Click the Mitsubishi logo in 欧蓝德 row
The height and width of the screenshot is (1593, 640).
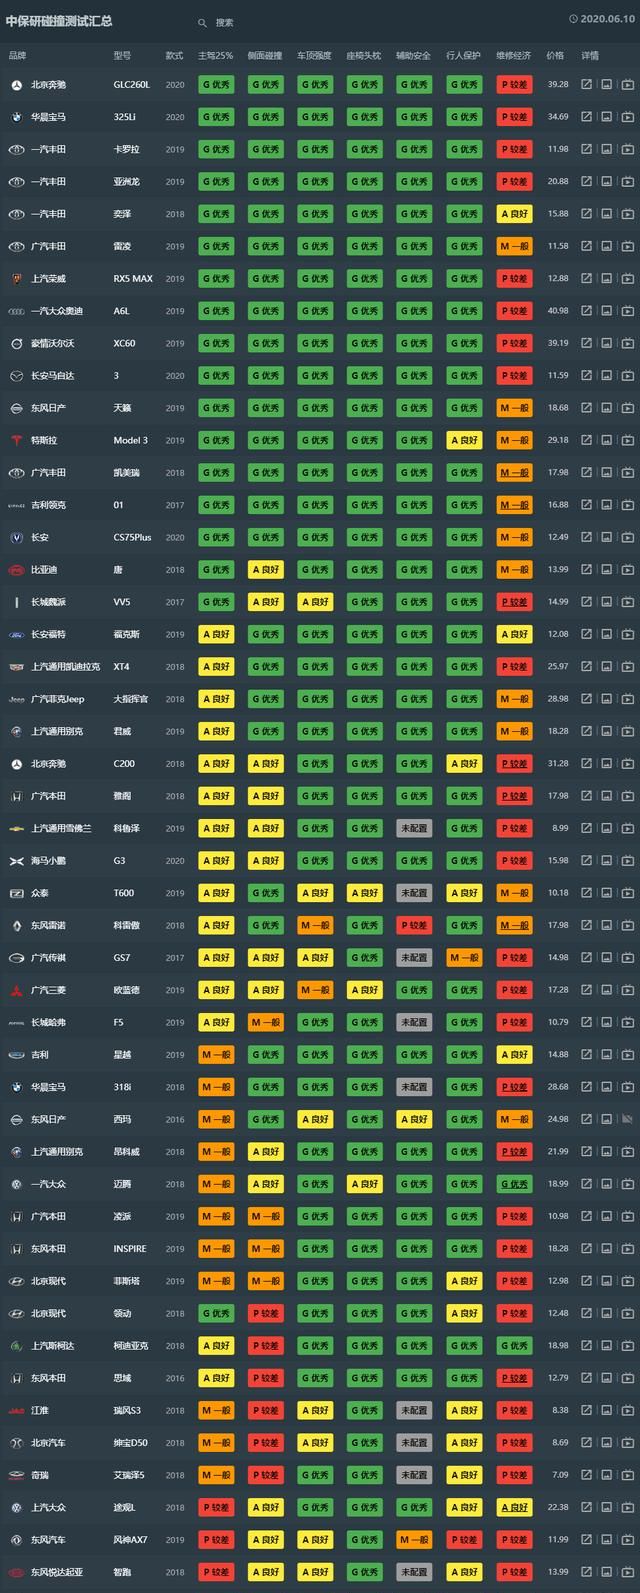(16, 990)
